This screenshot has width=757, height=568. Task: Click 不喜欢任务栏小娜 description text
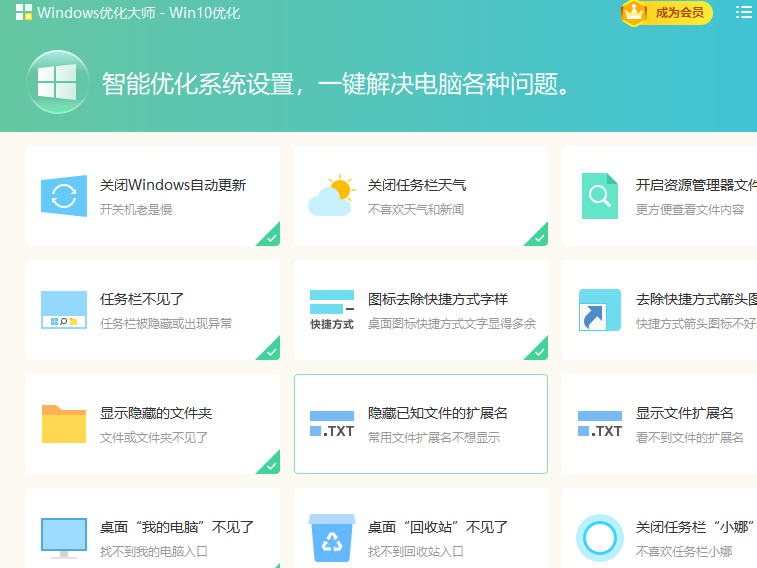coord(684,551)
